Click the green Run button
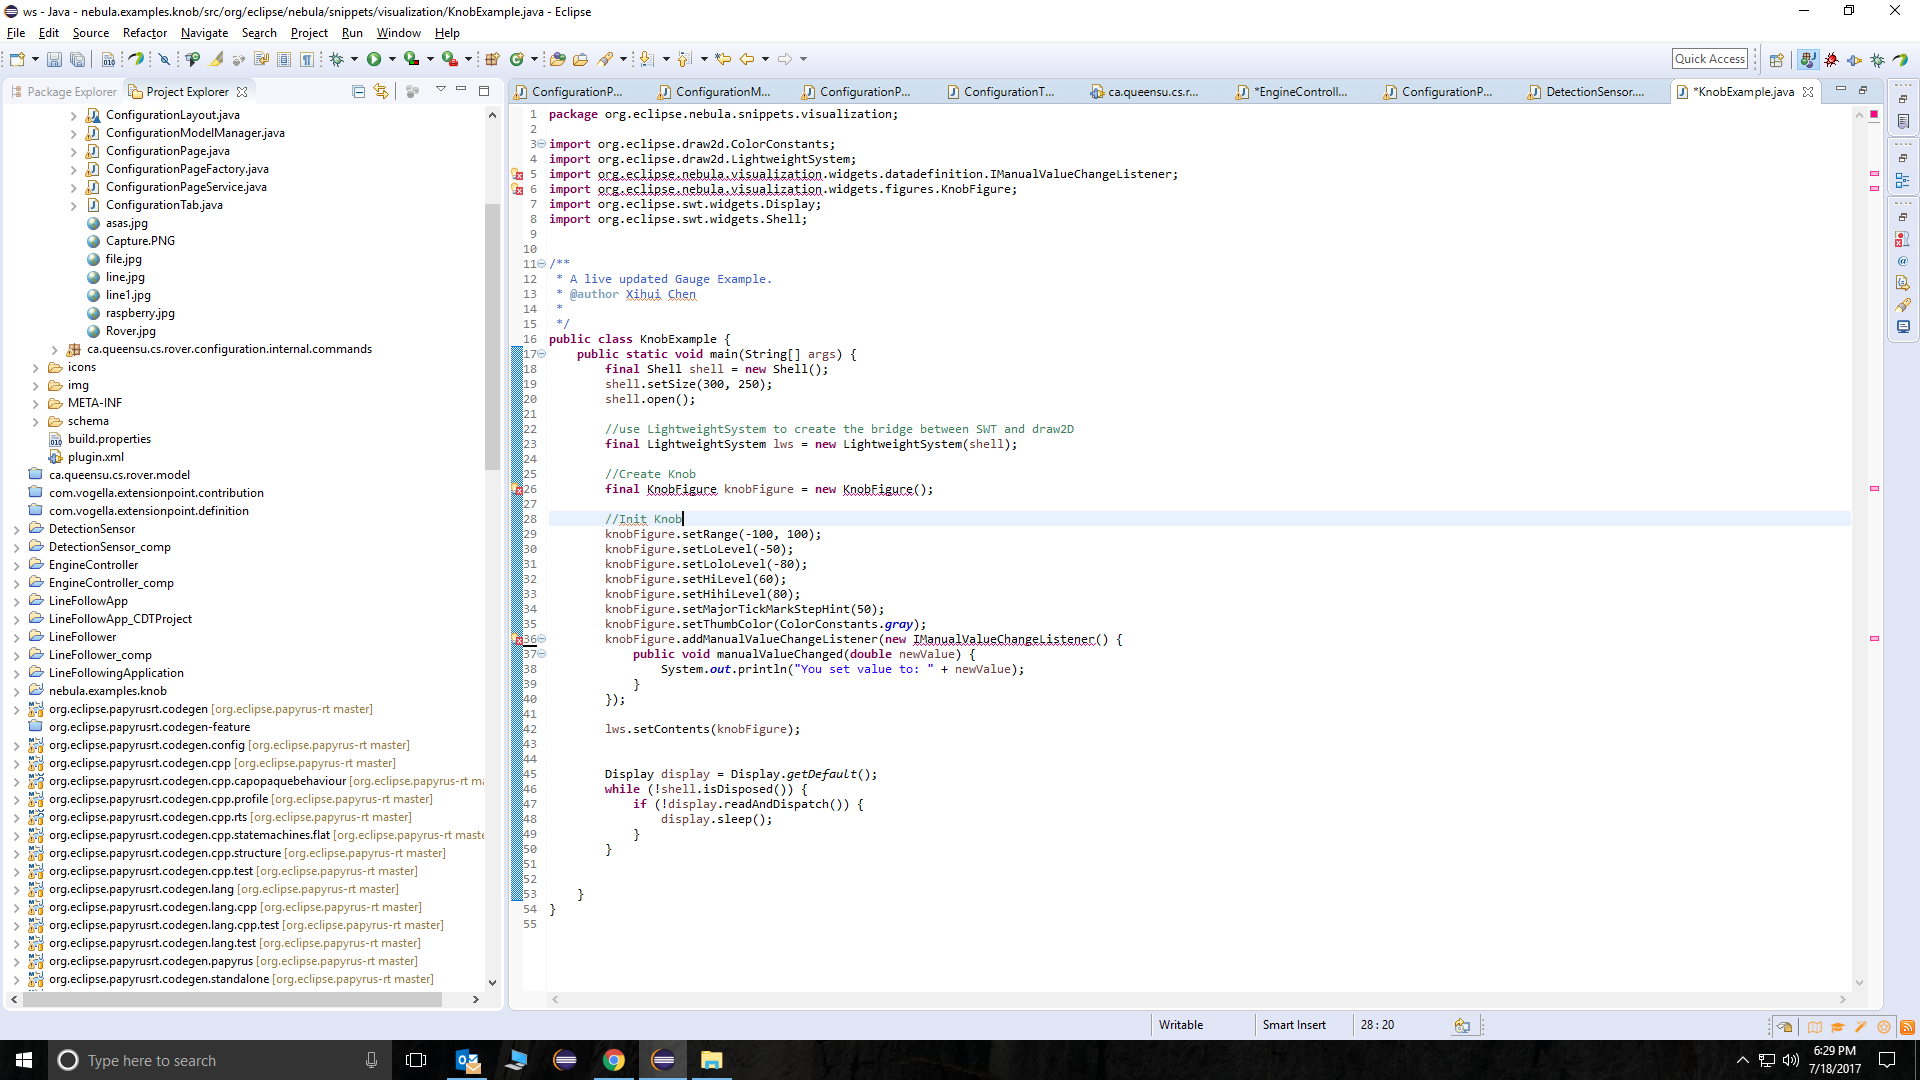The height and width of the screenshot is (1080, 1920). pyautogui.click(x=374, y=59)
